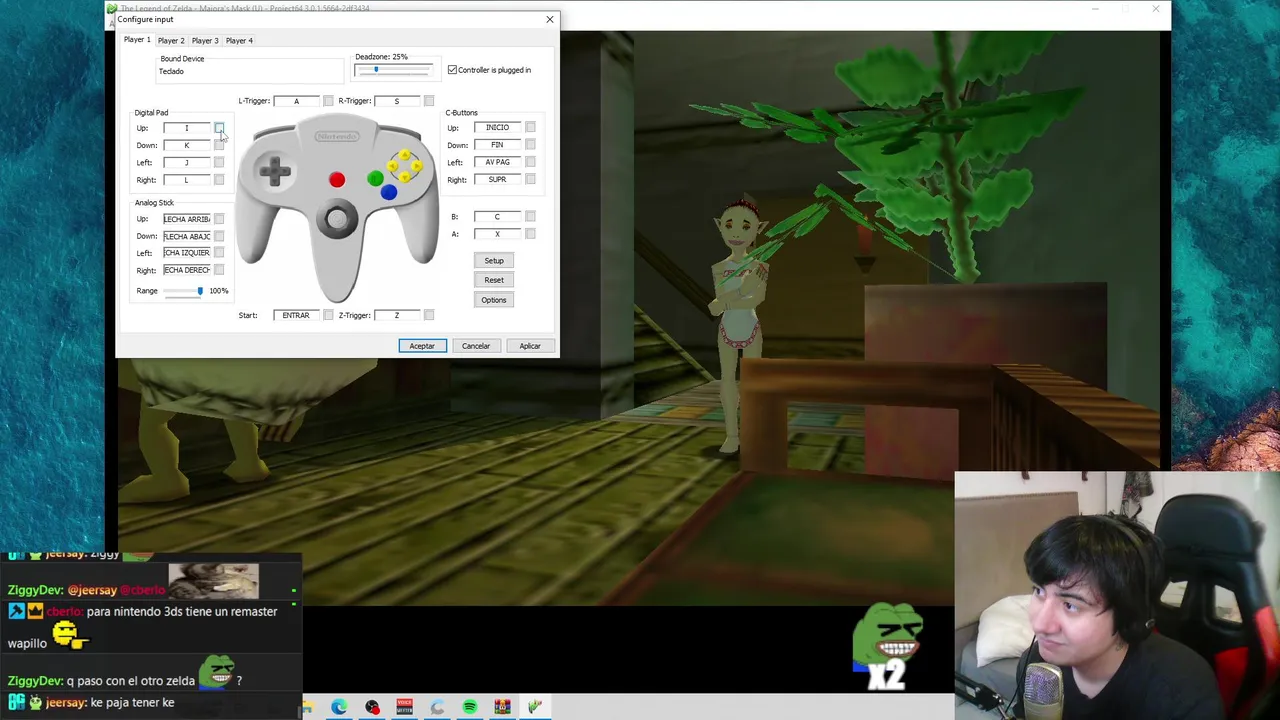
Task: Close the Configure input dialog
Action: [549, 19]
